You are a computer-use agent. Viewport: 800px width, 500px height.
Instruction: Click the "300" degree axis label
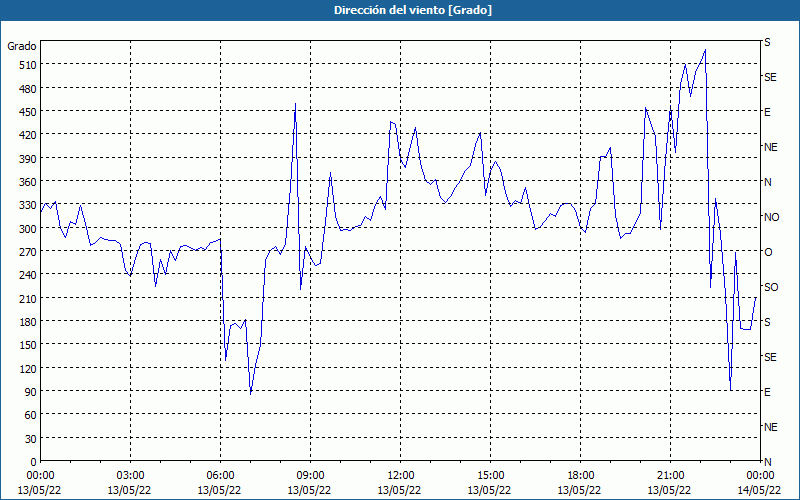29,229
